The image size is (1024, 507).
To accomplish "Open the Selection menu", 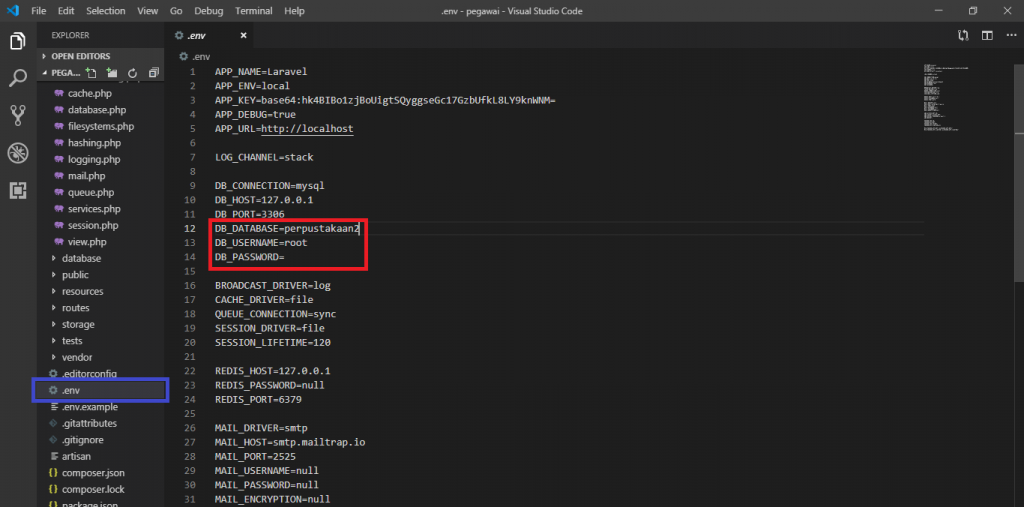I will tap(106, 10).
